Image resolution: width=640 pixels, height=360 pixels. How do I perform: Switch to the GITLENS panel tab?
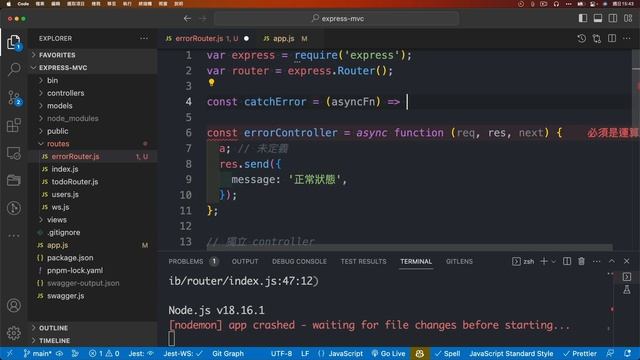(x=459, y=261)
